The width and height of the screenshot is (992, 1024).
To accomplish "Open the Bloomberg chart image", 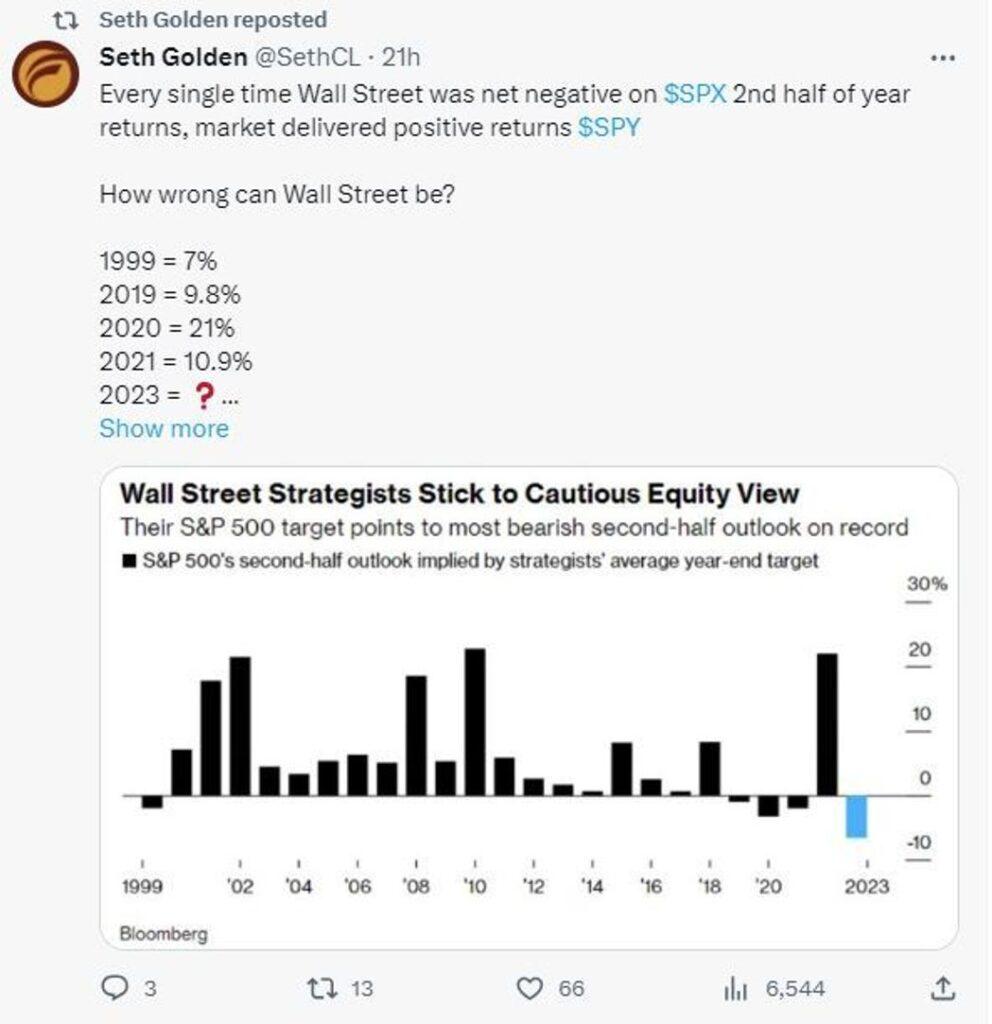I will (x=529, y=708).
